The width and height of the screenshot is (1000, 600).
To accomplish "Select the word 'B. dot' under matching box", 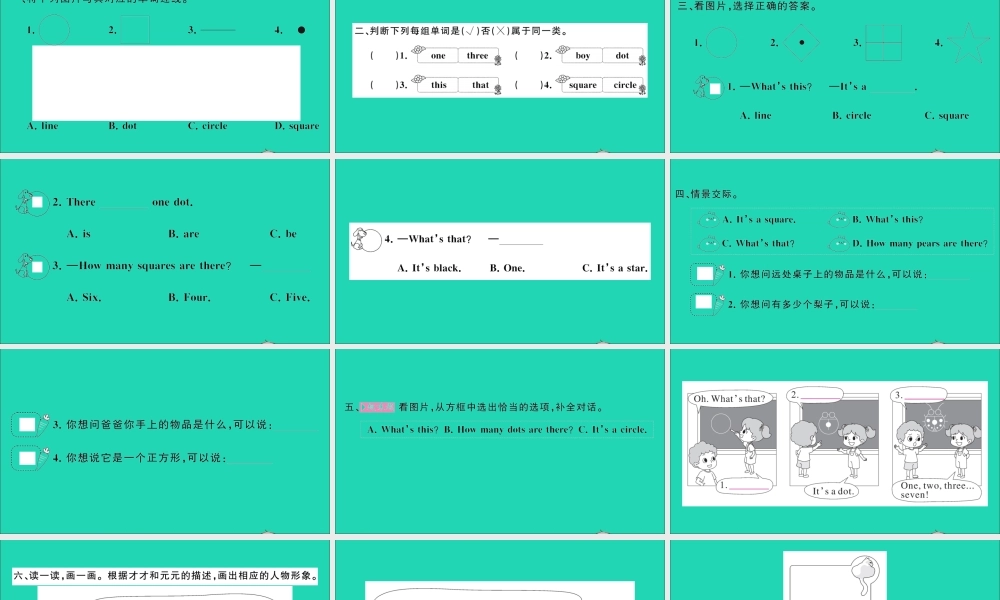I will click(x=122, y=126).
